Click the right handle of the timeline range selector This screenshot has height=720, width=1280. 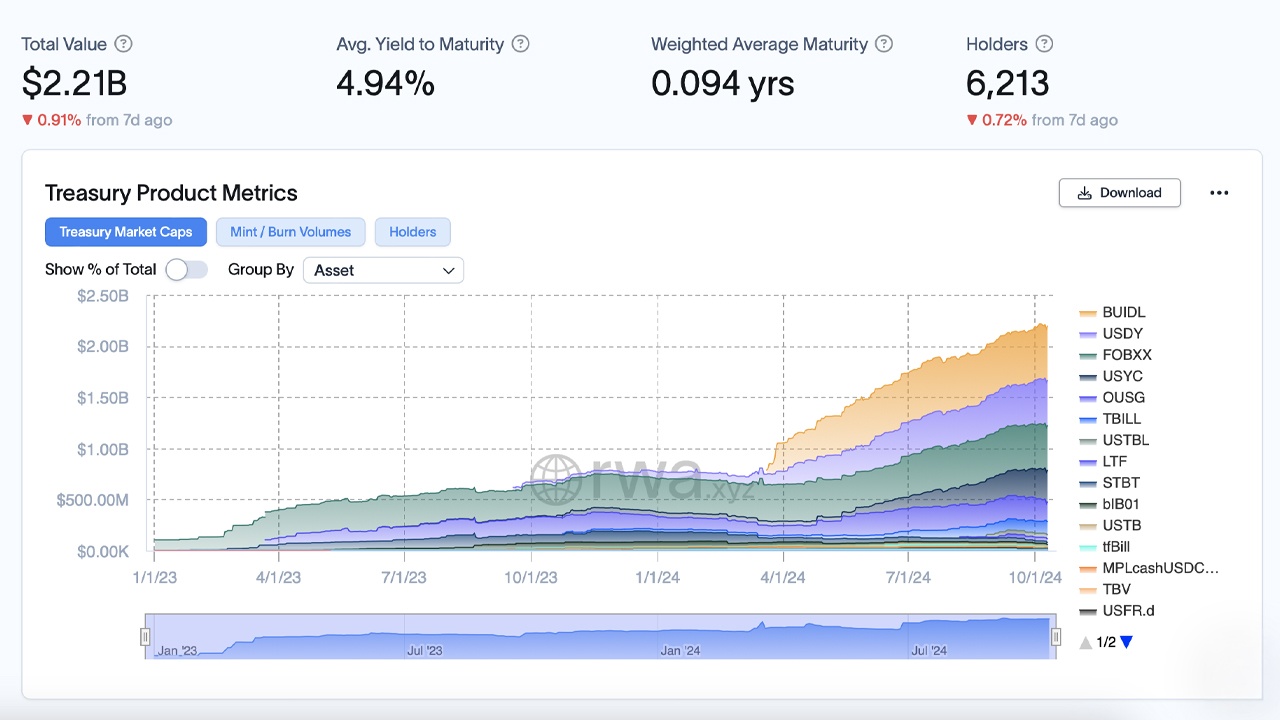(1056, 636)
